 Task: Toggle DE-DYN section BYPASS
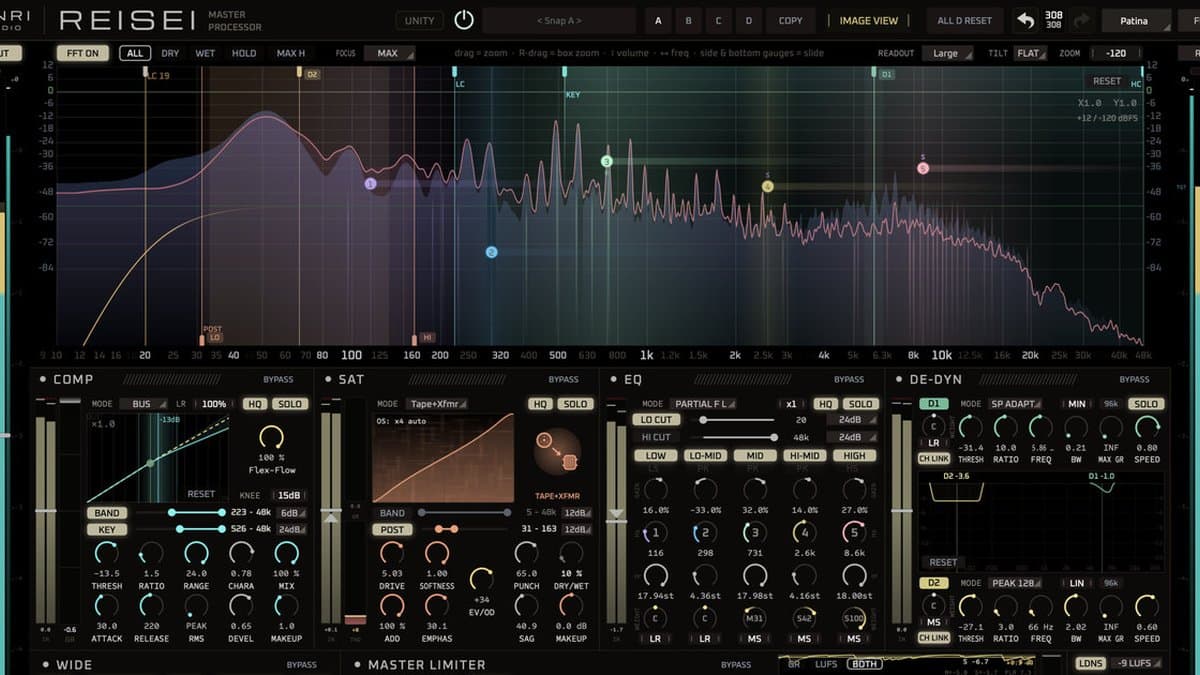(1134, 380)
